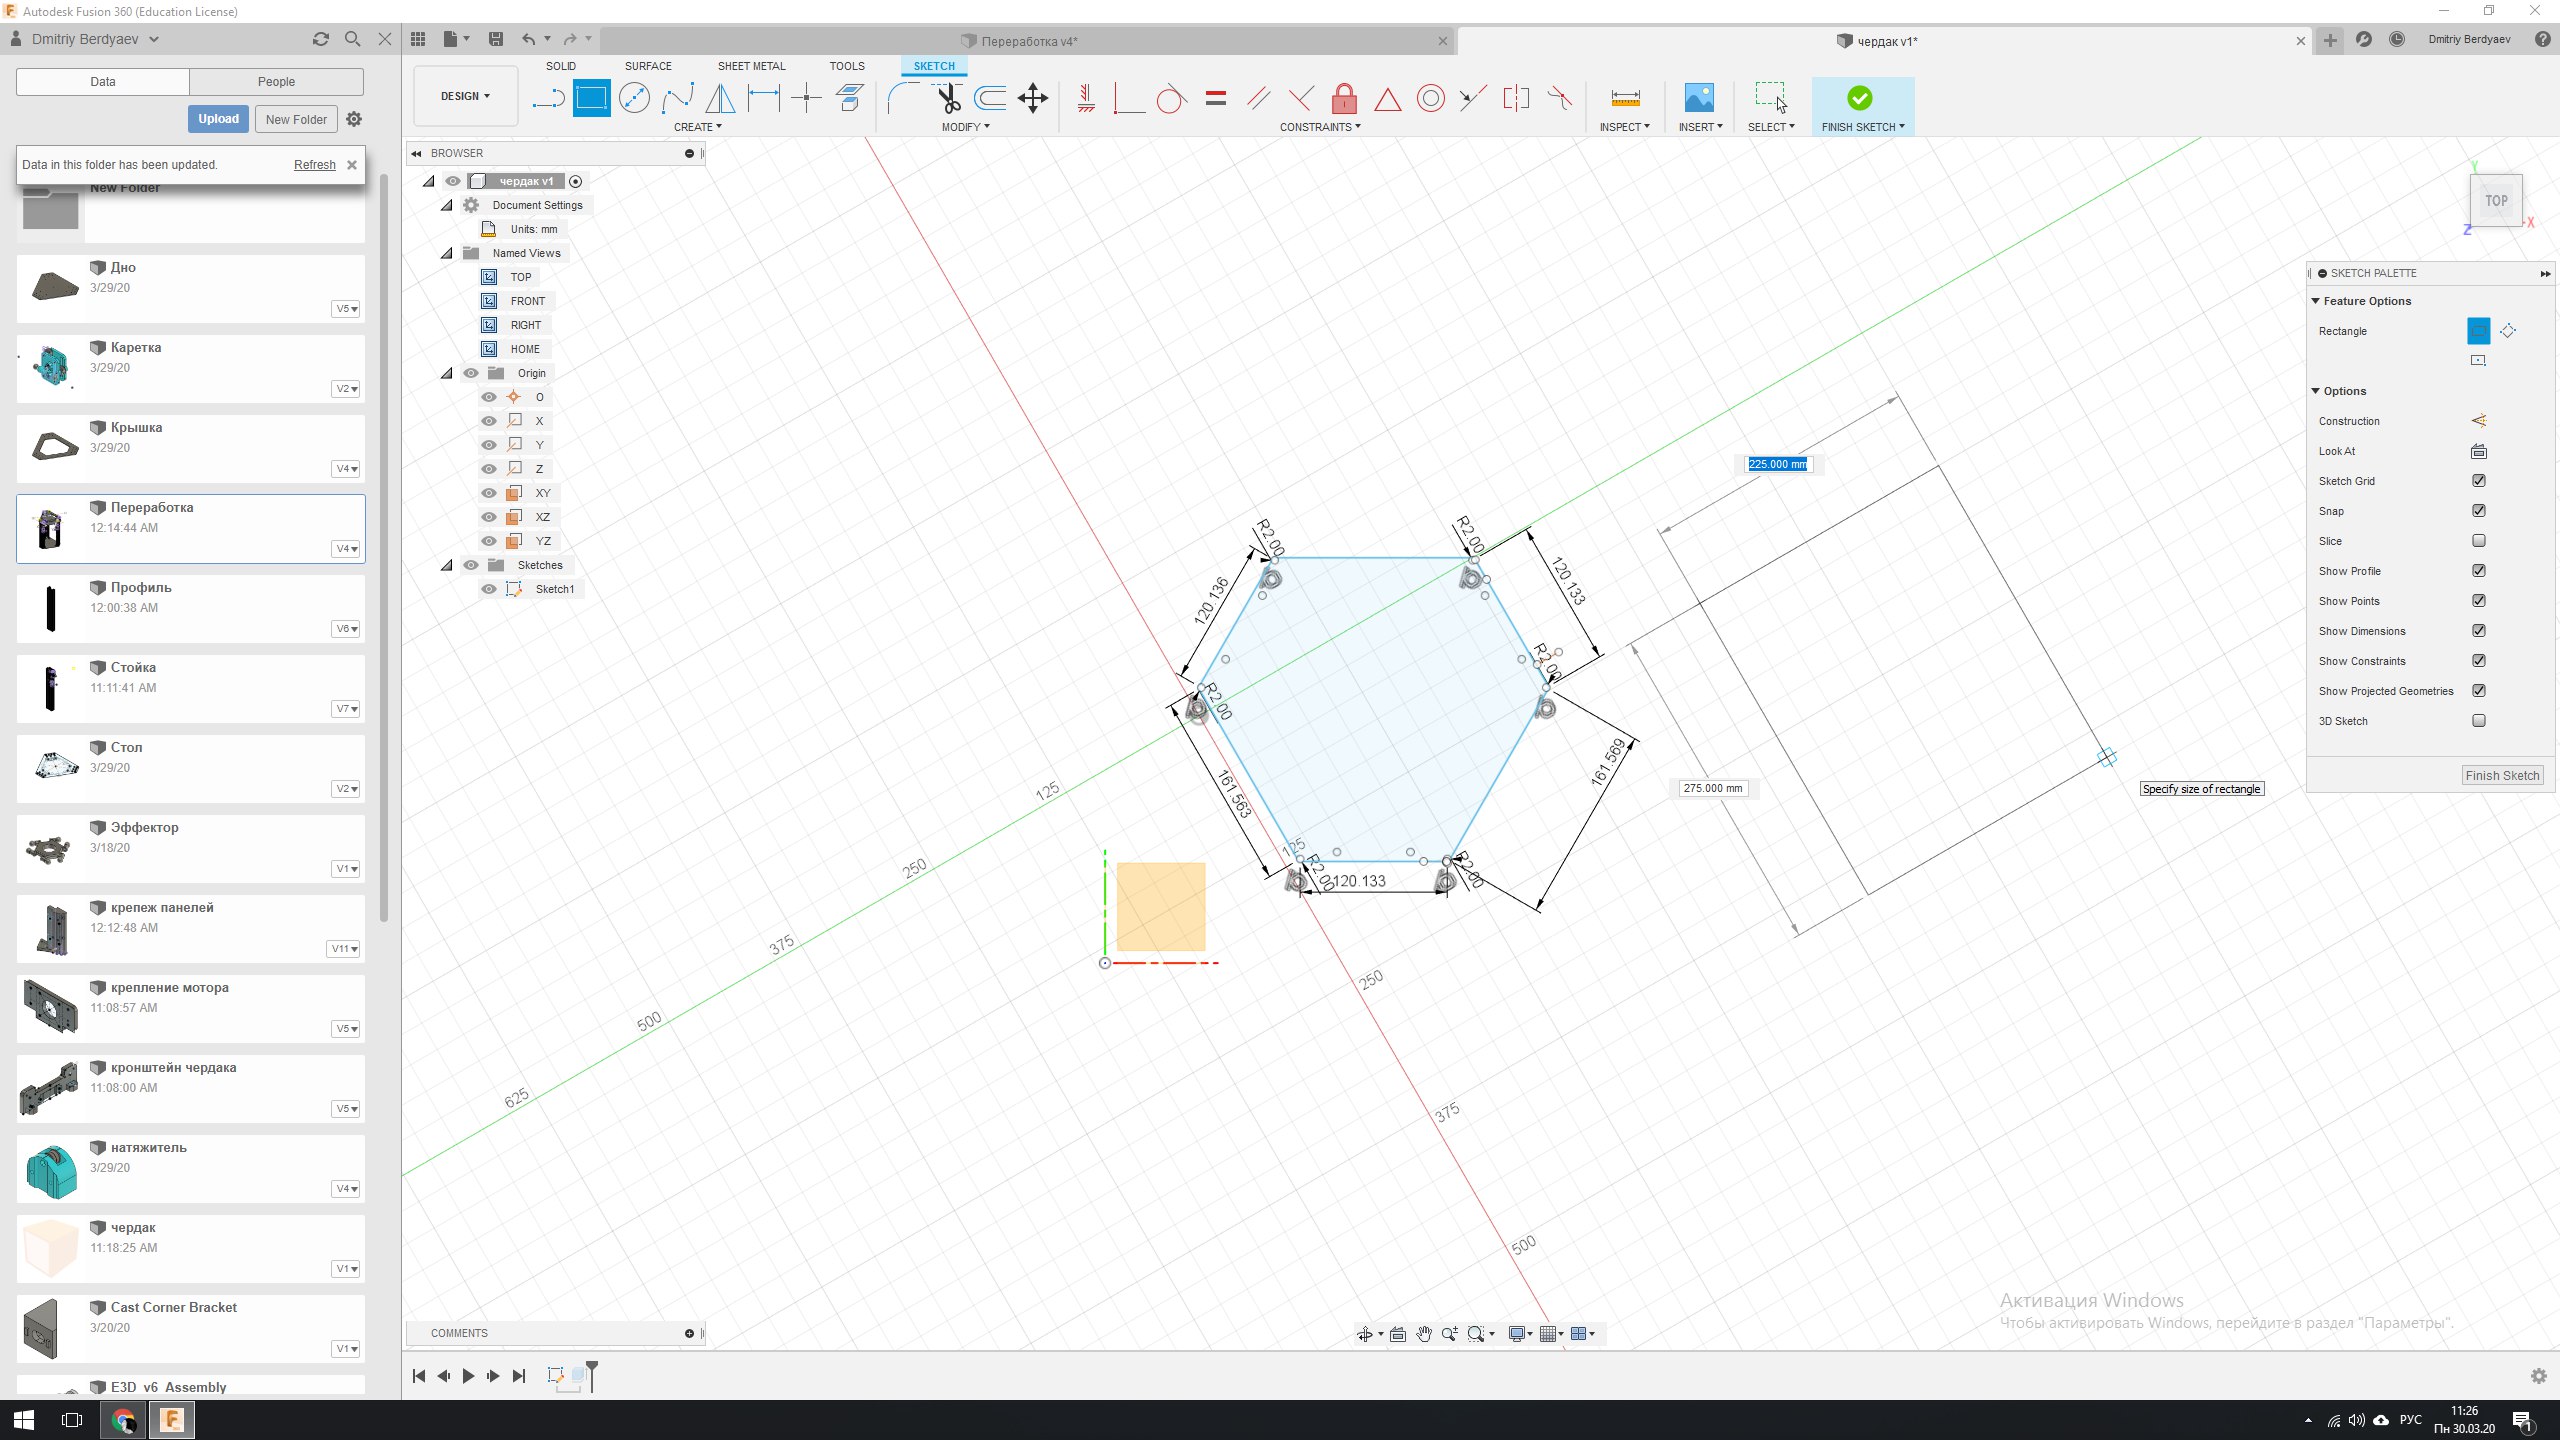Apply the Parallel constraint
Viewport: 2560px width, 1440px height.
(x=1258, y=98)
